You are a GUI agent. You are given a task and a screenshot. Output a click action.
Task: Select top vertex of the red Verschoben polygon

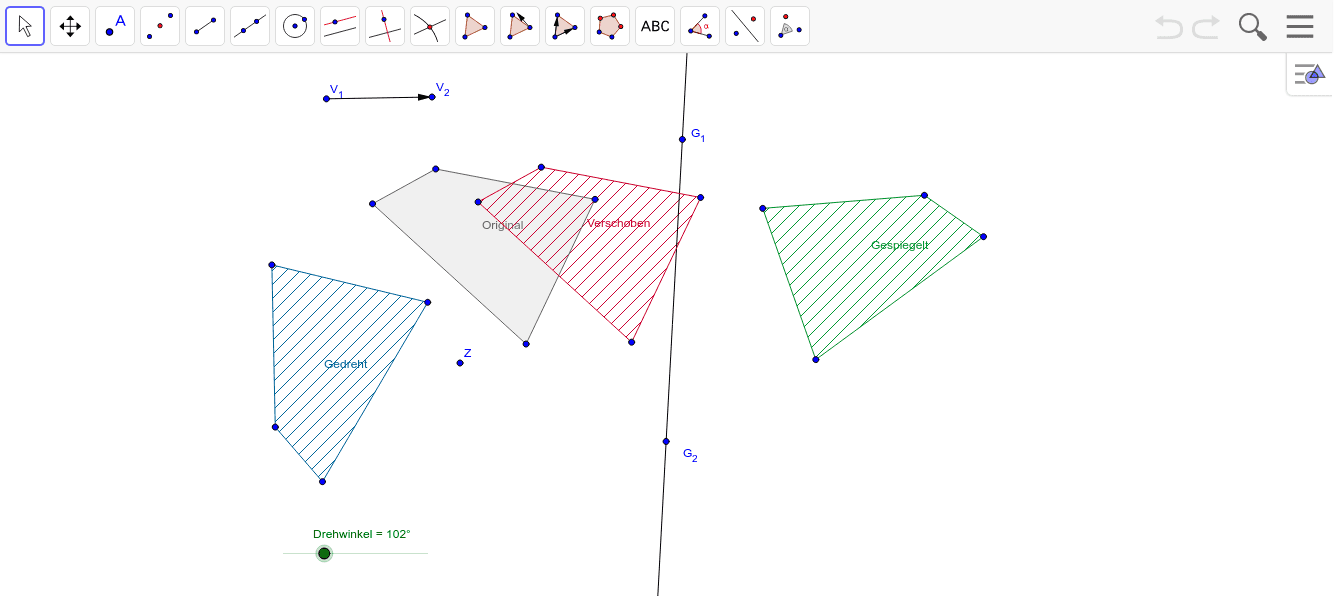click(541, 167)
